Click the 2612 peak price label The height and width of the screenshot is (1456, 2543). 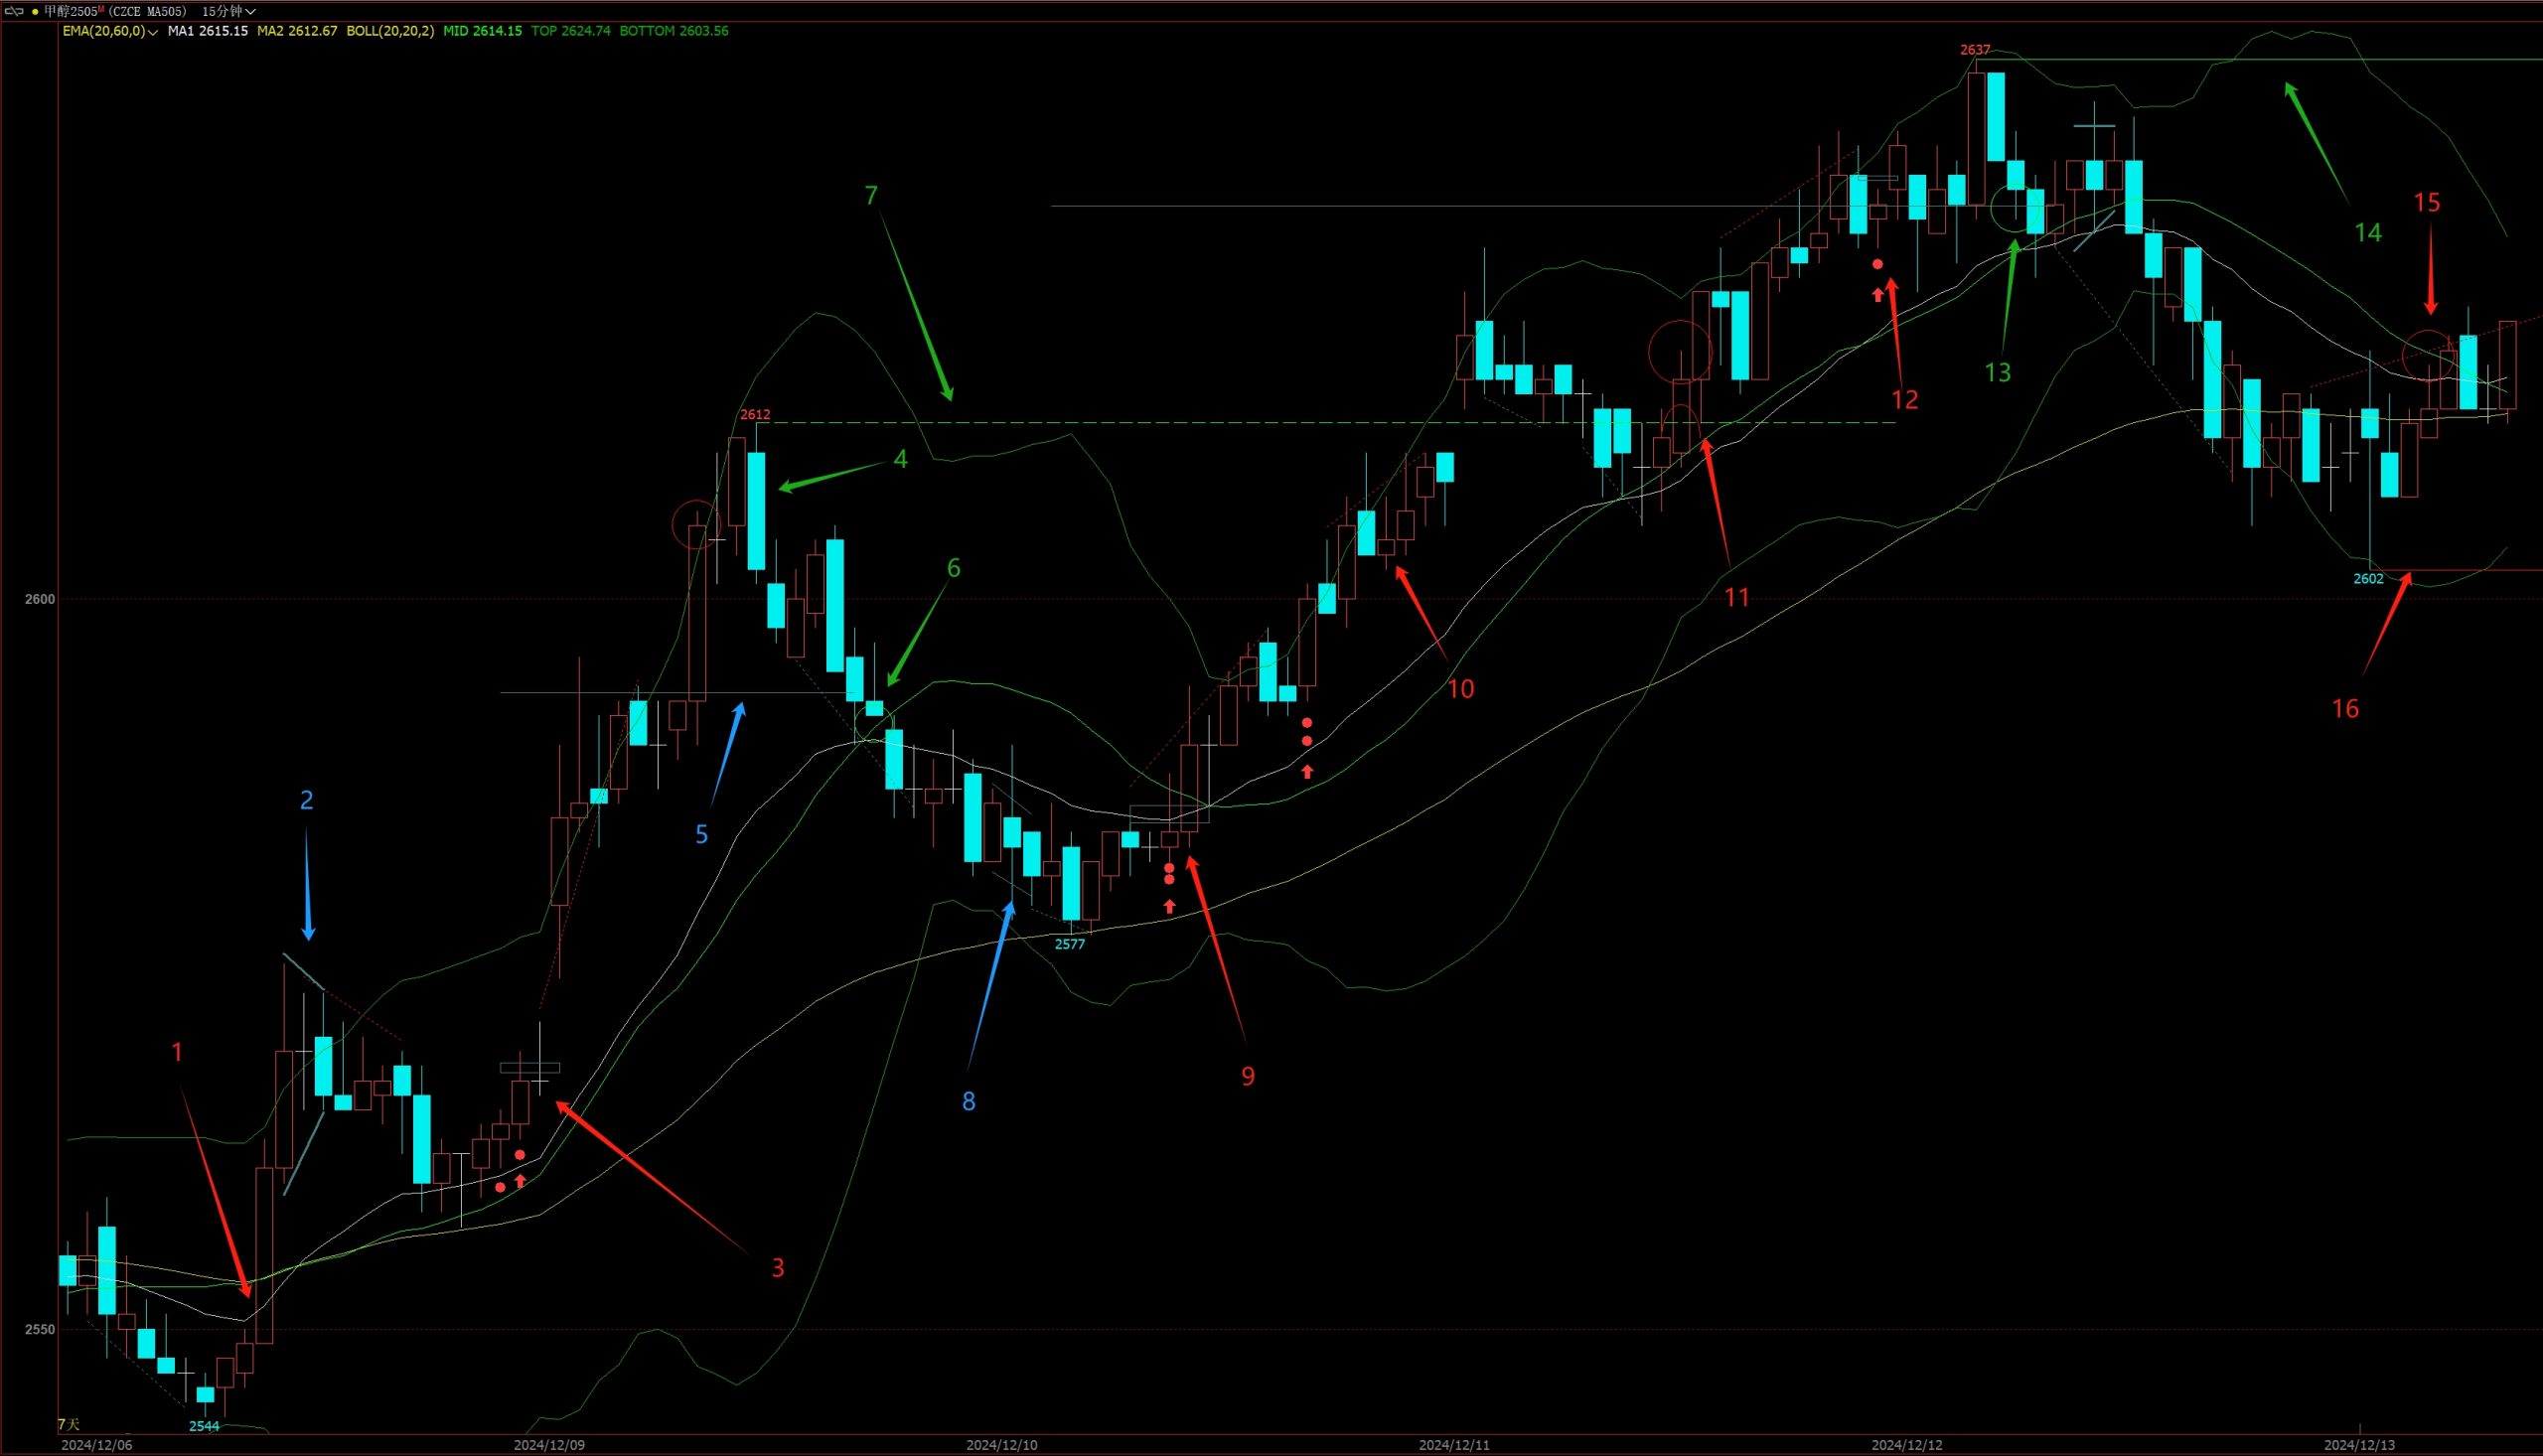pyautogui.click(x=755, y=414)
